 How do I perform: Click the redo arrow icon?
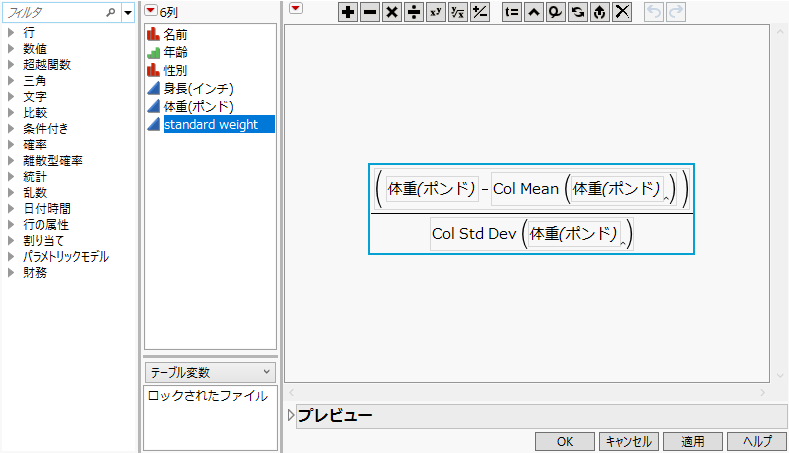(676, 12)
